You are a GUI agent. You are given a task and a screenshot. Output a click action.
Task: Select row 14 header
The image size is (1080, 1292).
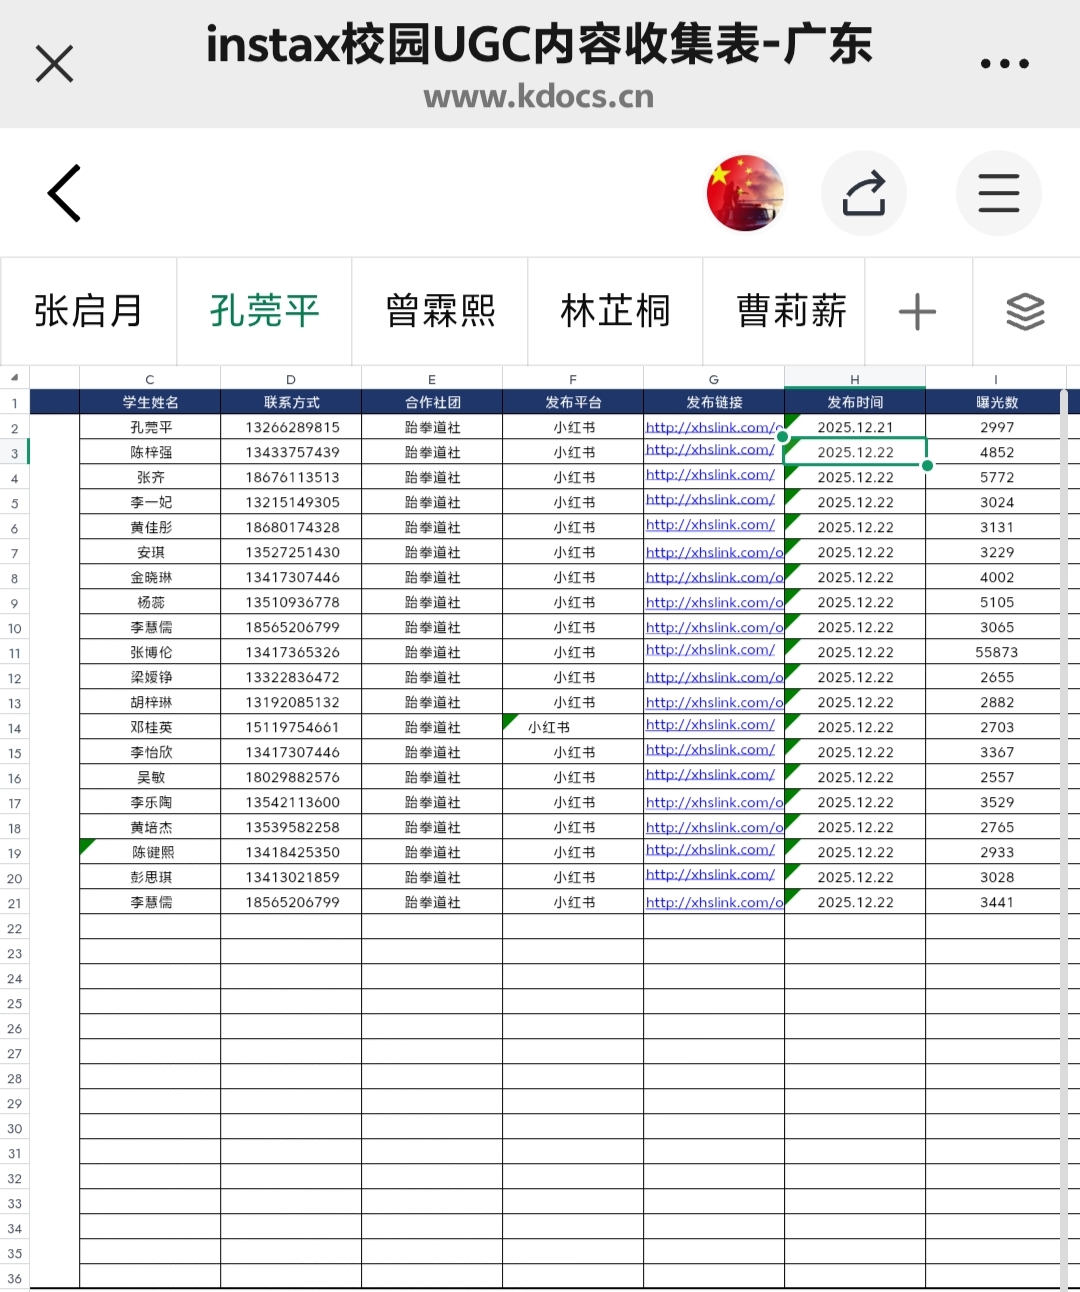(x=14, y=728)
